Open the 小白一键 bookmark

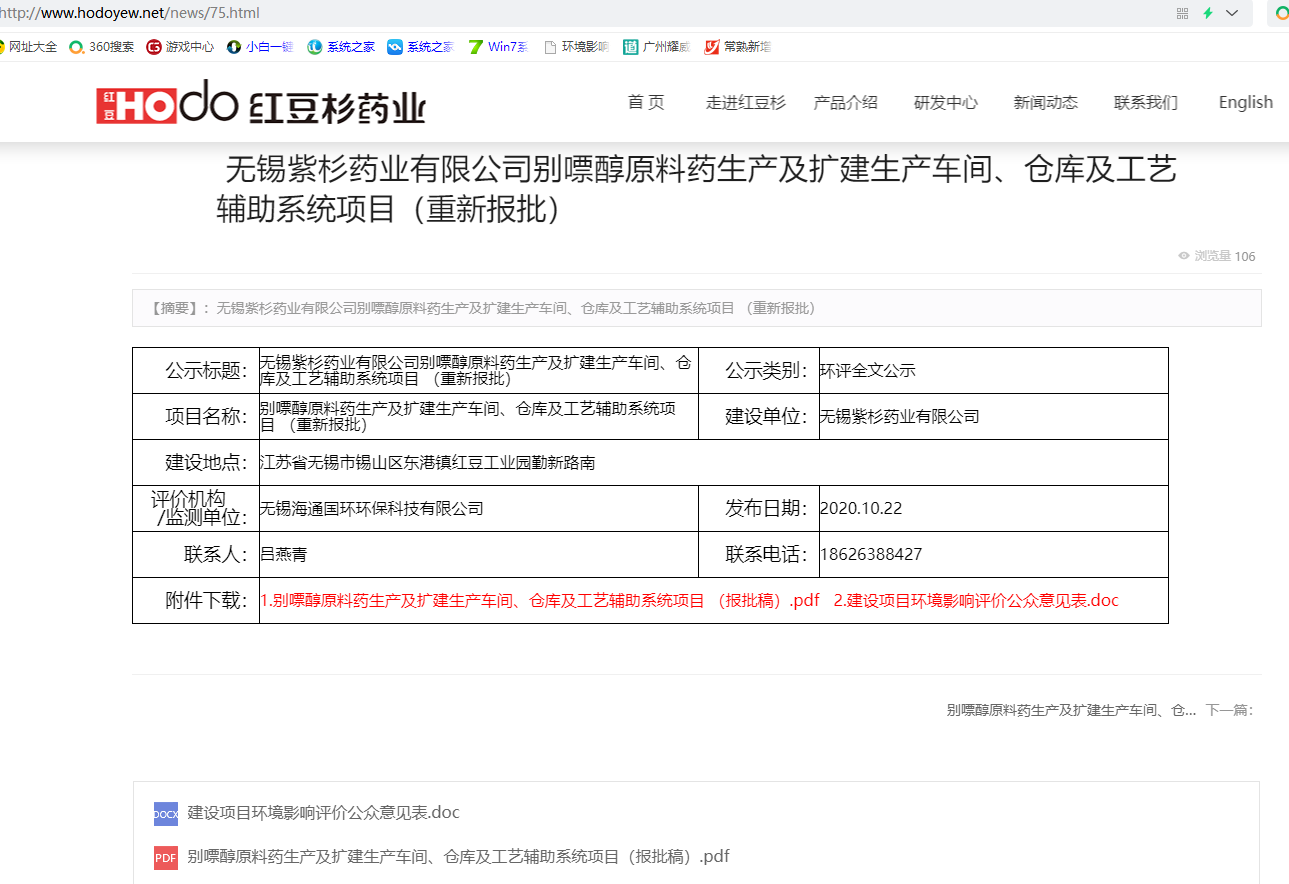pos(260,47)
